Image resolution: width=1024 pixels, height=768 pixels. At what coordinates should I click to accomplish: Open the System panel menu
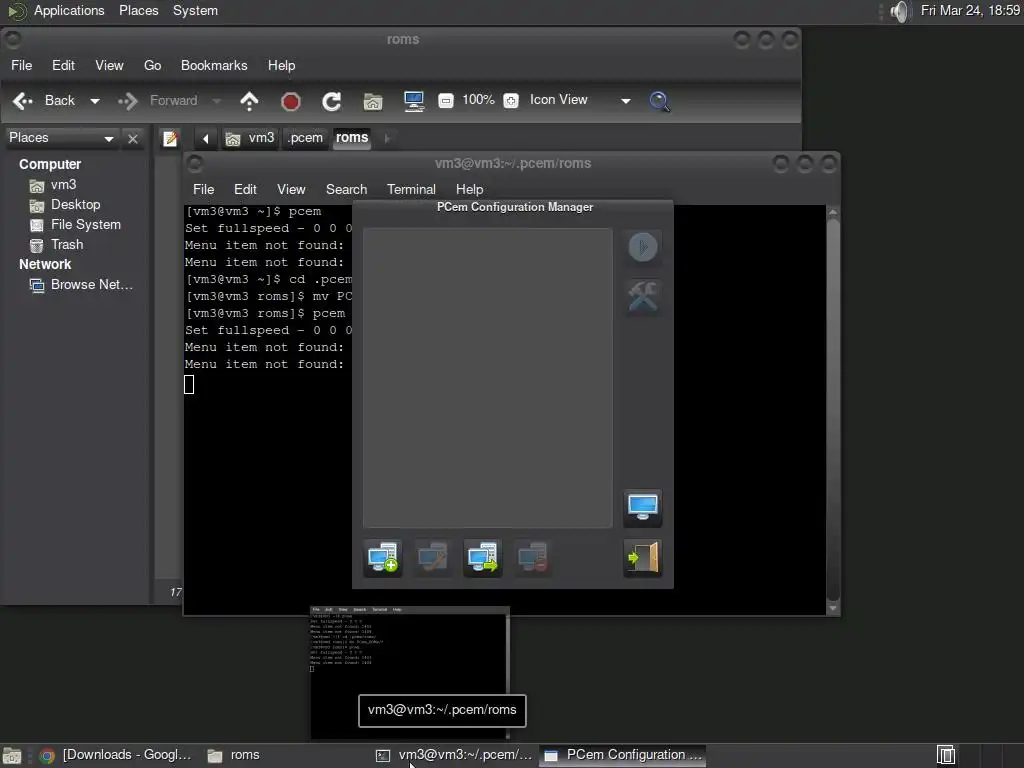coord(195,11)
